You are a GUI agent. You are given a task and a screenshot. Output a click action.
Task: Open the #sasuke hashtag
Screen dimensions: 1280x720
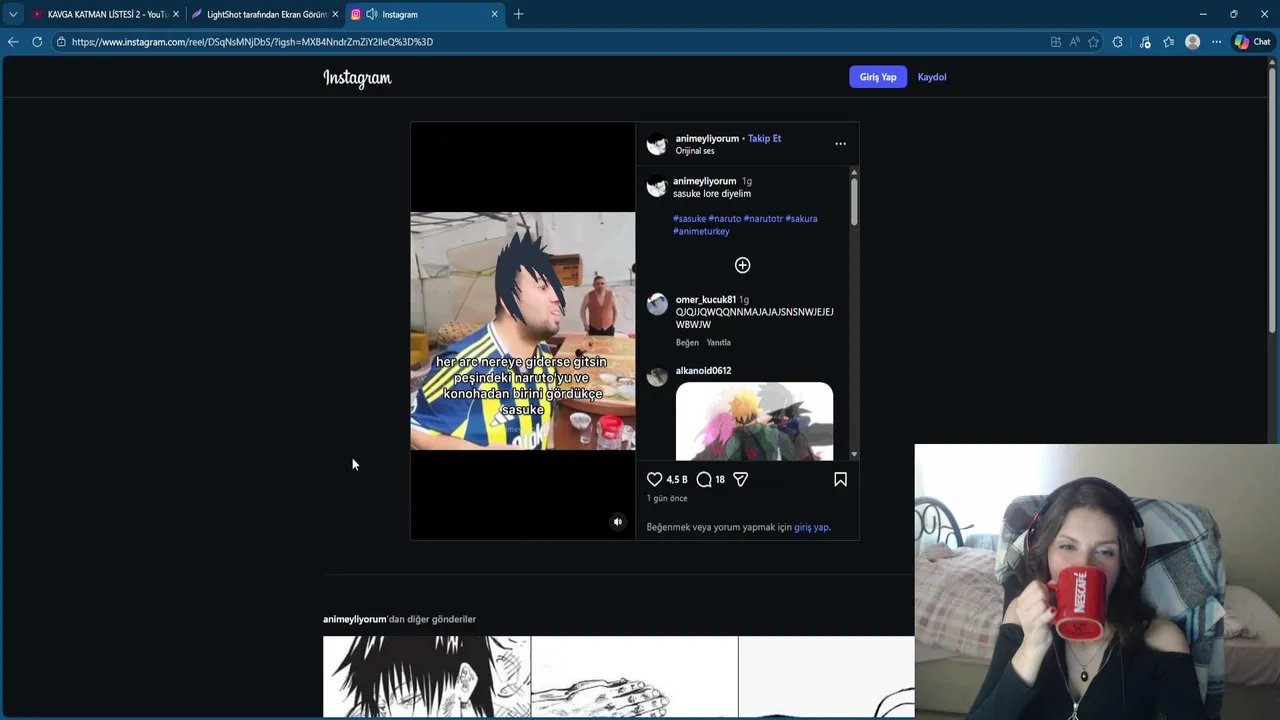(x=689, y=218)
